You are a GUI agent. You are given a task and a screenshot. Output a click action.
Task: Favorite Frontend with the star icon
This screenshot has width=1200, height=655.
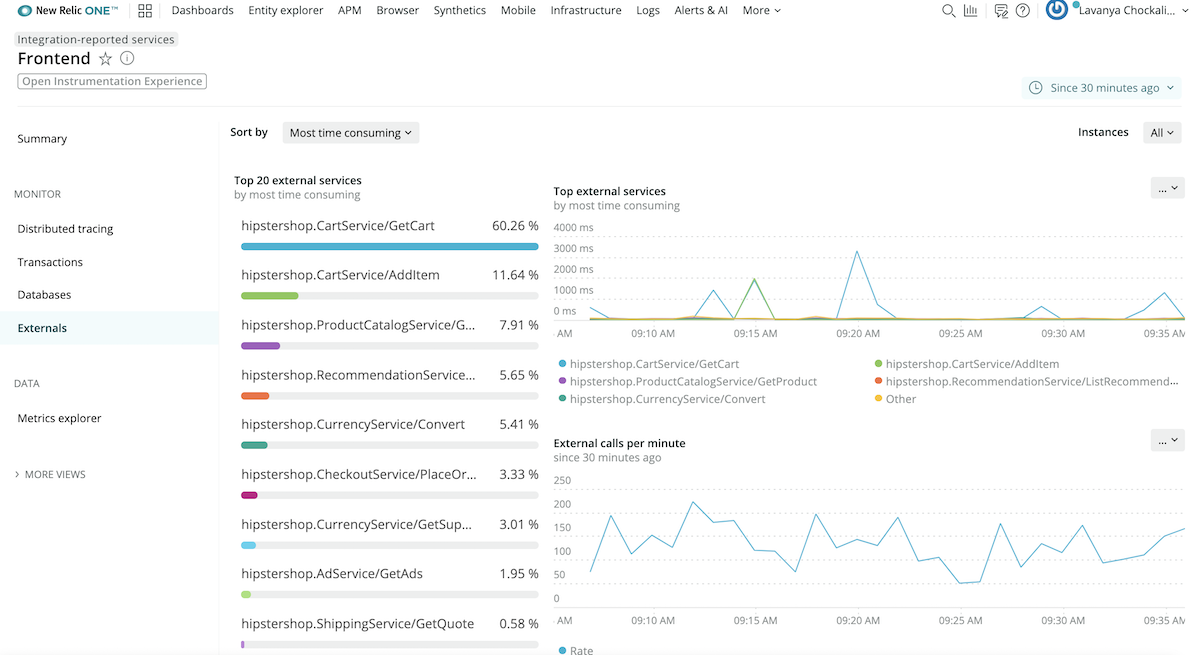coord(106,59)
